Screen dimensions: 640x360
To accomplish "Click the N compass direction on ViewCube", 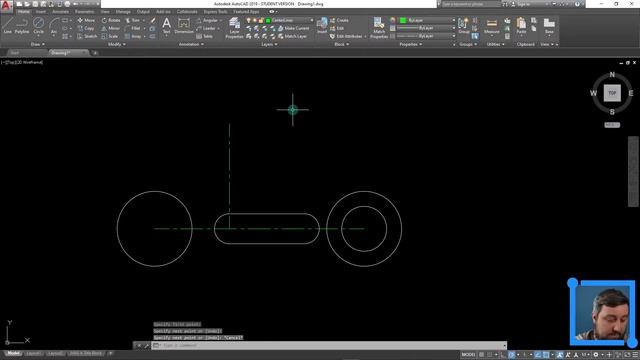I will click(612, 75).
